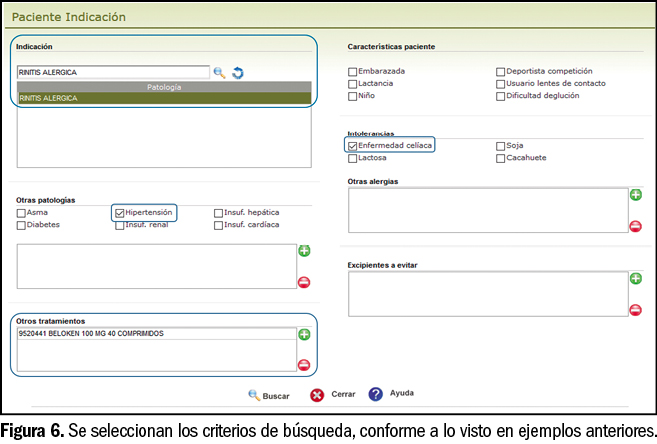Add excipient with Excipientes a evitar plus icon

pos(635,278)
